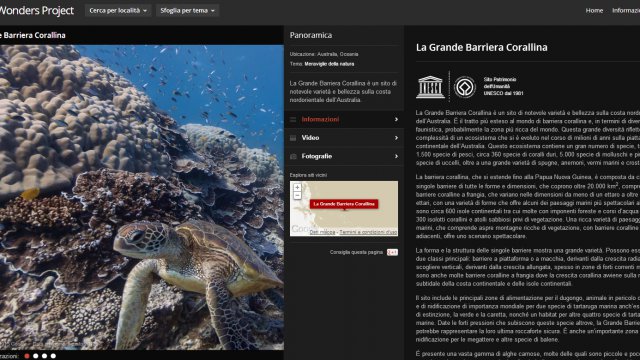Image resolution: width=640 pixels, height=360 pixels.
Task: Select the Informazioni section row
Action: coord(344,119)
